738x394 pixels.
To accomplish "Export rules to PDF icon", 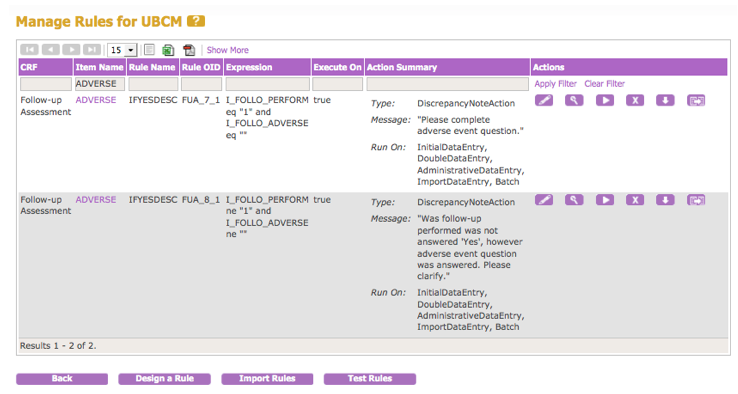I will tap(189, 50).
